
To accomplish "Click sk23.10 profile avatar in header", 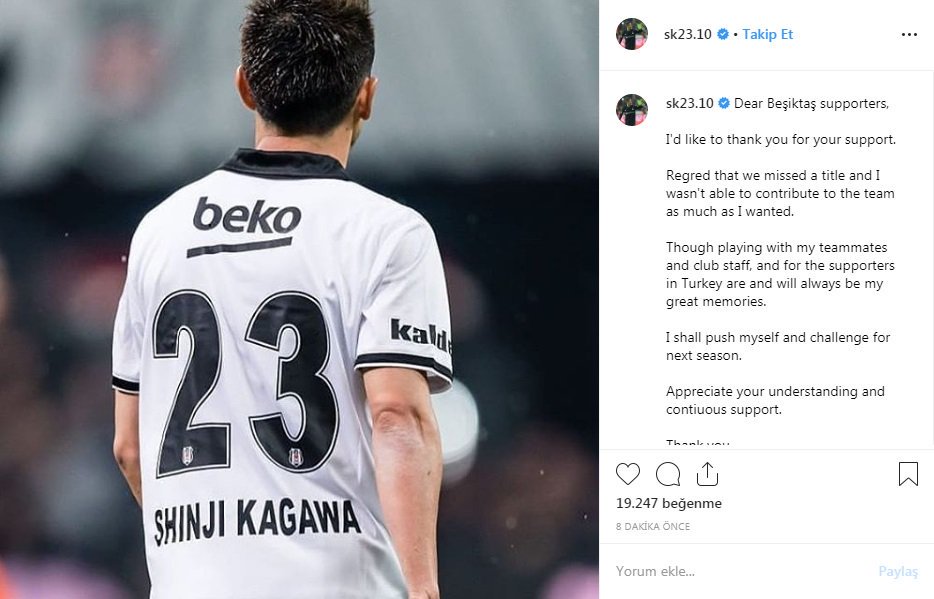I will (x=632, y=34).
